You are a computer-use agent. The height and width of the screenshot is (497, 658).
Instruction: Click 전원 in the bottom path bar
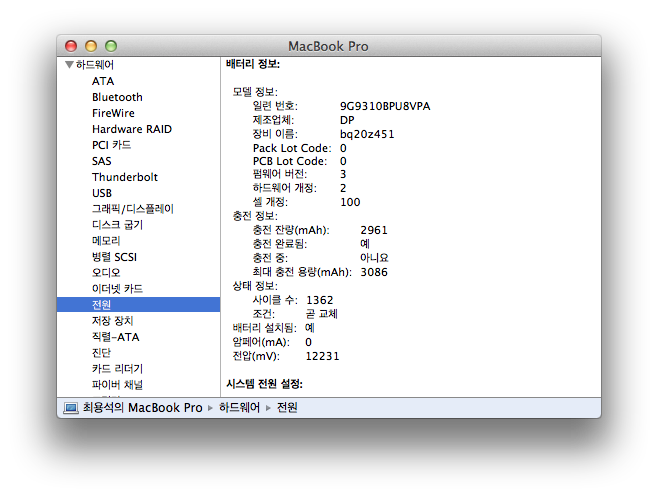pyautogui.click(x=287, y=408)
